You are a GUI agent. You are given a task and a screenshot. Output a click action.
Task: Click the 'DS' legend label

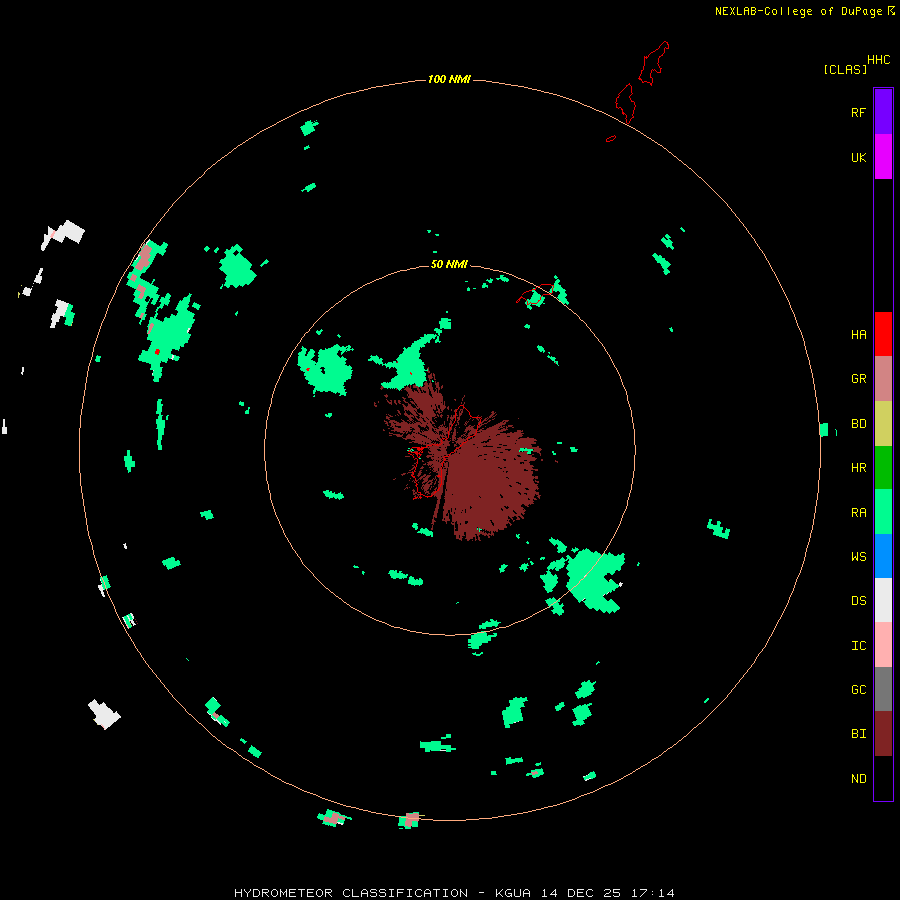858,601
